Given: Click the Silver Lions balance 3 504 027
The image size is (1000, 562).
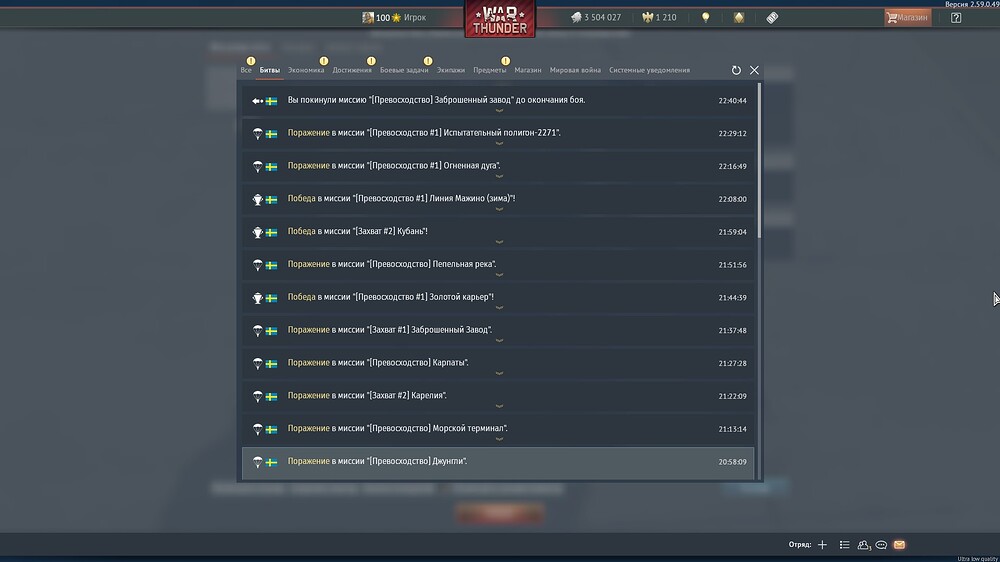Looking at the screenshot, I should tap(596, 17).
